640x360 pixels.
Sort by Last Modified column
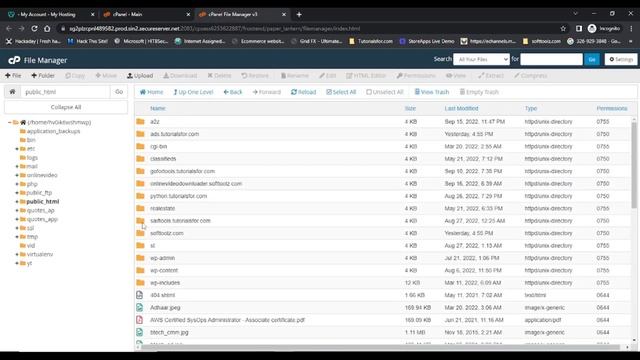461,108
